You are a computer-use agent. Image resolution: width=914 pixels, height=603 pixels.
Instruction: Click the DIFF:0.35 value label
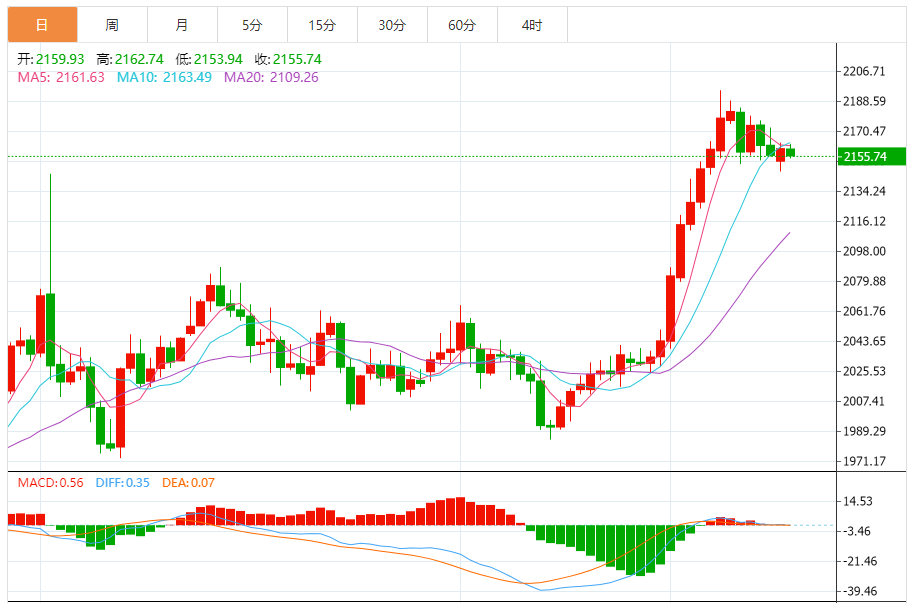pyautogui.click(x=122, y=483)
